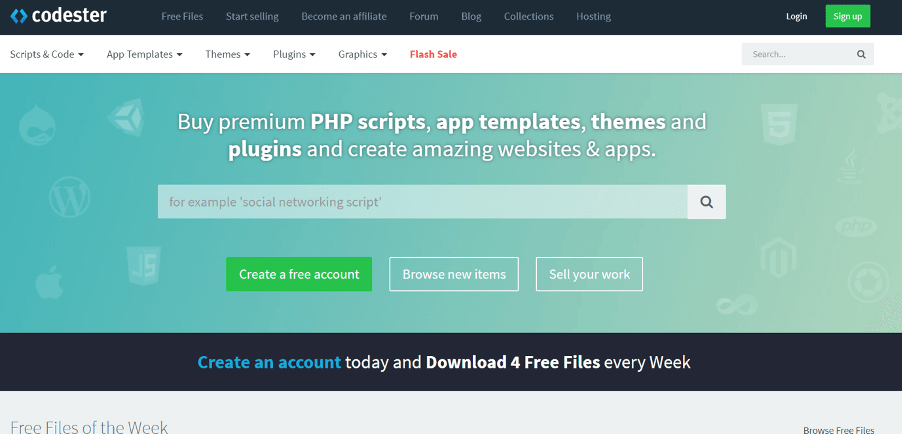Visit the Forum page

424,17
